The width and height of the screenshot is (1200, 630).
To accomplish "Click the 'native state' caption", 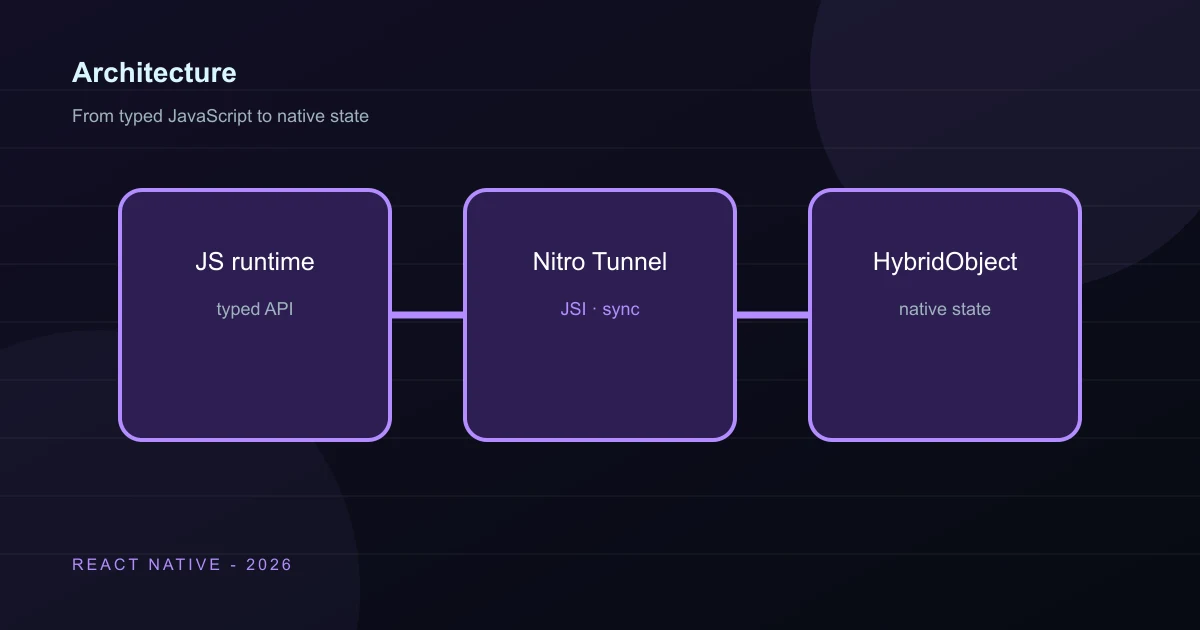I will (x=945, y=309).
